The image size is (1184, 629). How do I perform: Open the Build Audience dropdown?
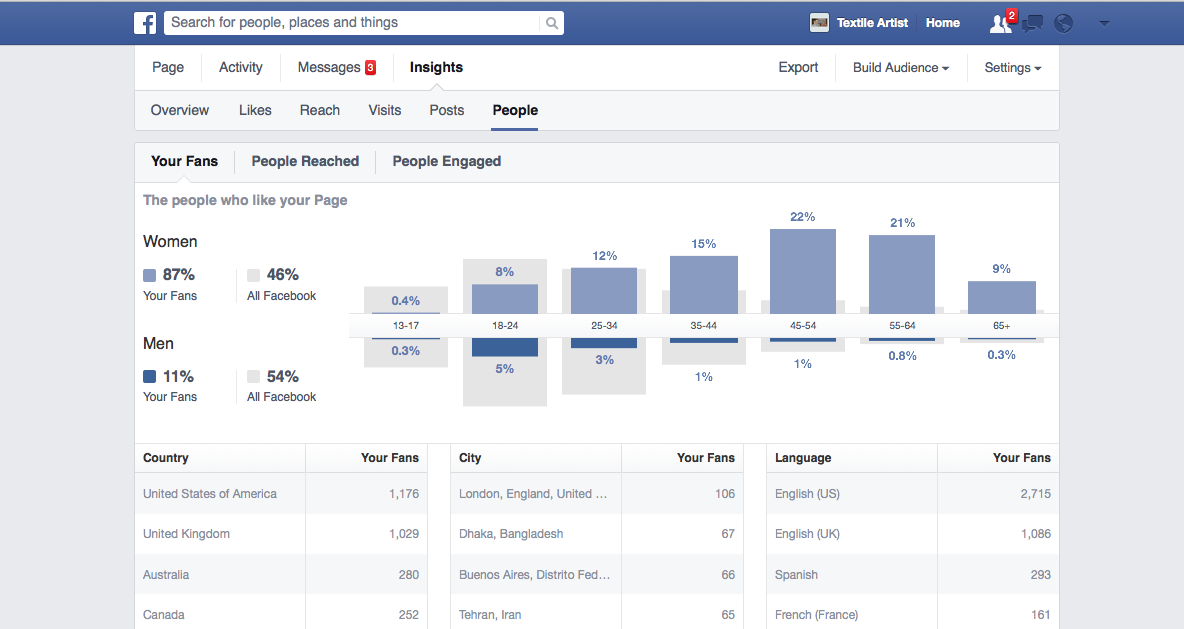click(901, 68)
